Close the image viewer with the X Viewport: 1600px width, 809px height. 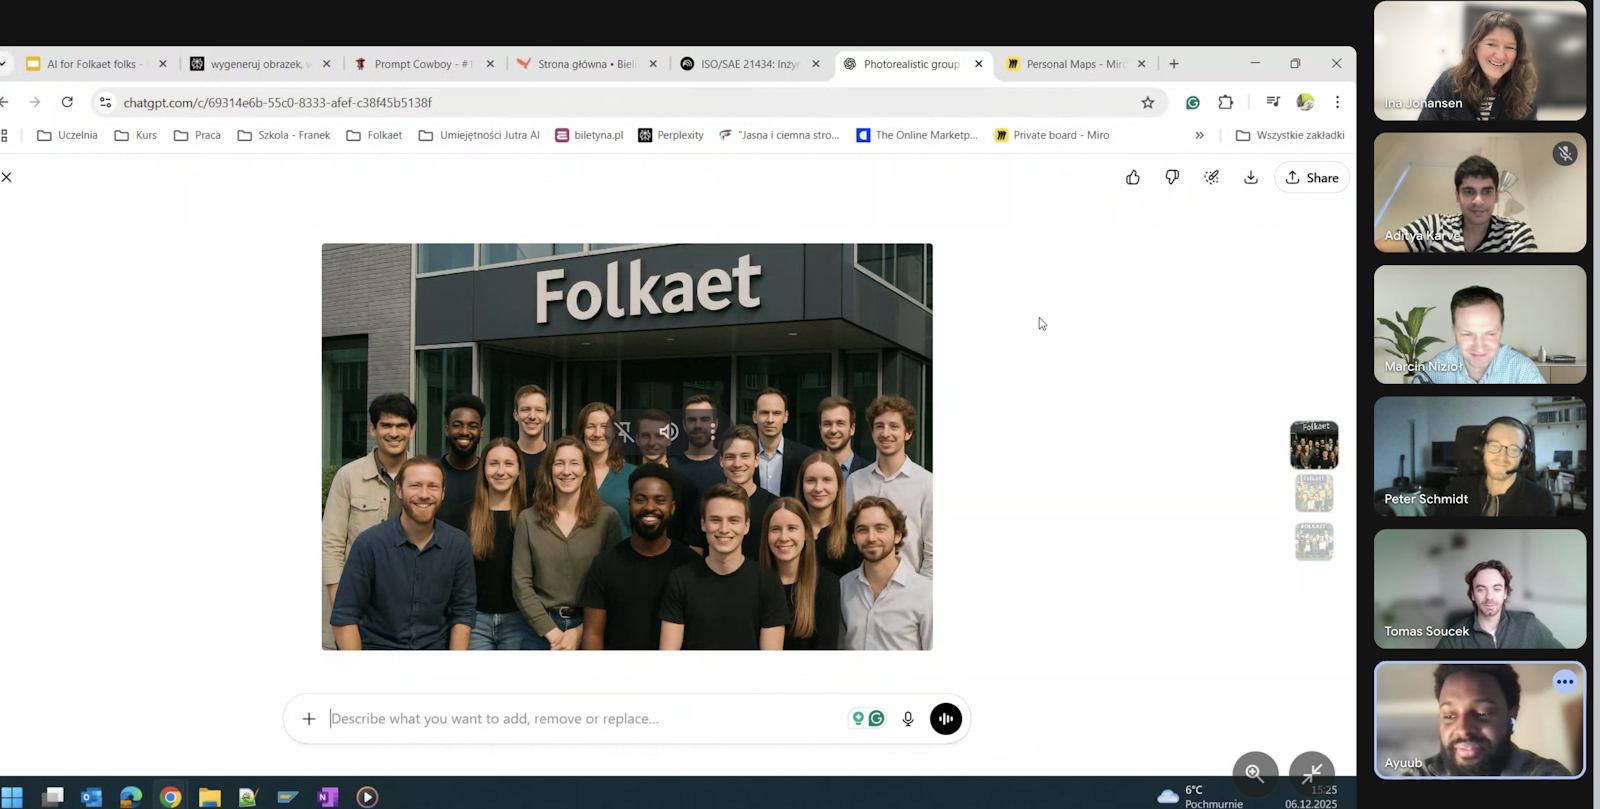[x=7, y=177]
